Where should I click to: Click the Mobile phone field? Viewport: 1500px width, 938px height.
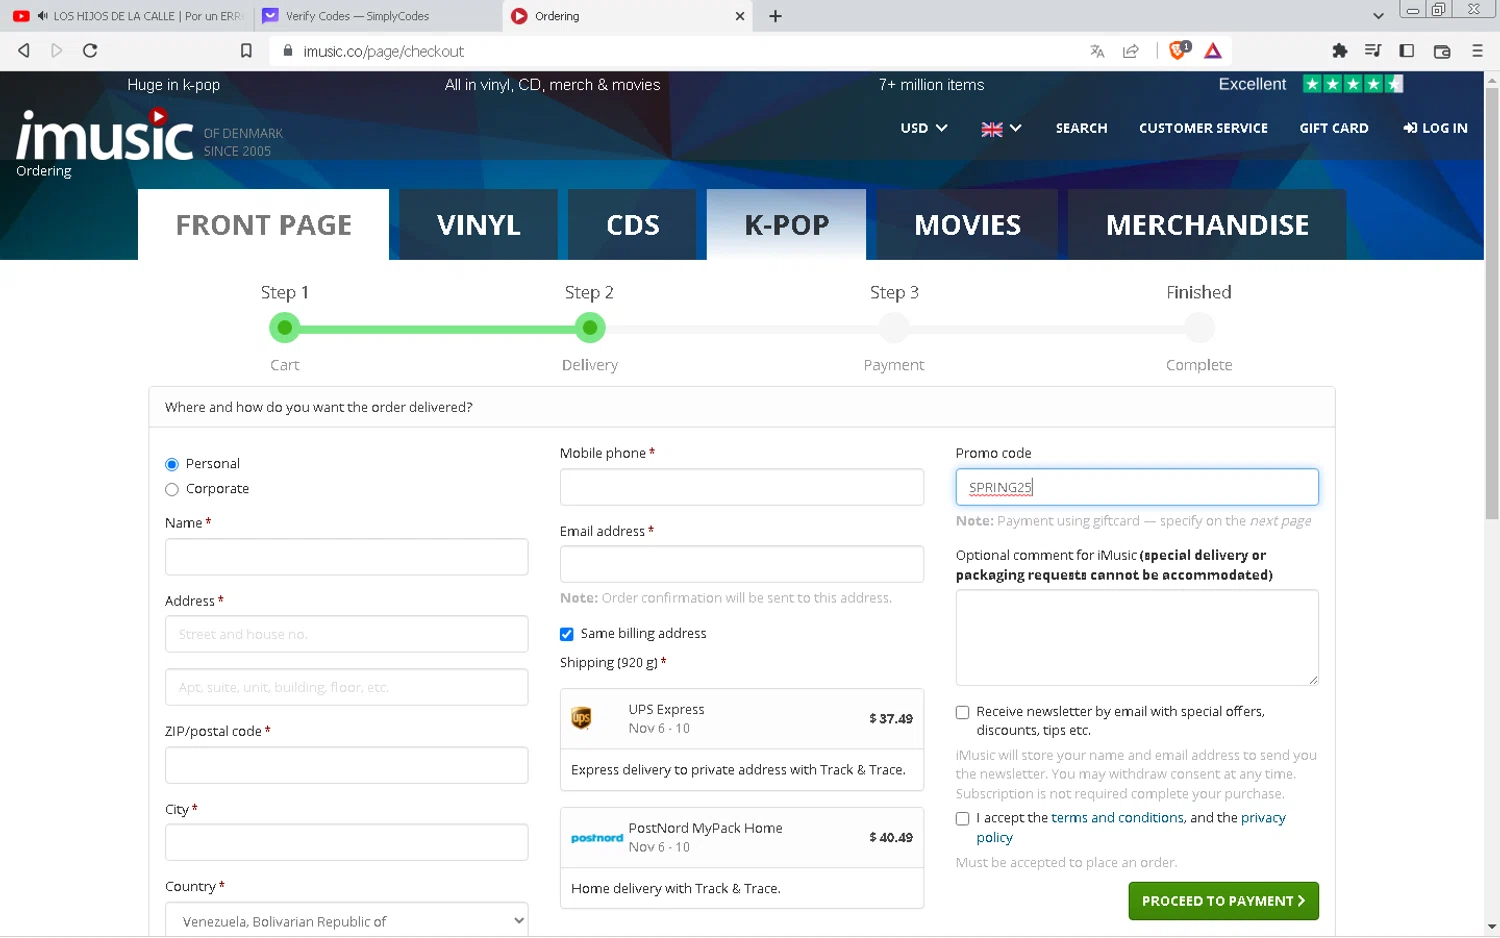tap(742, 487)
